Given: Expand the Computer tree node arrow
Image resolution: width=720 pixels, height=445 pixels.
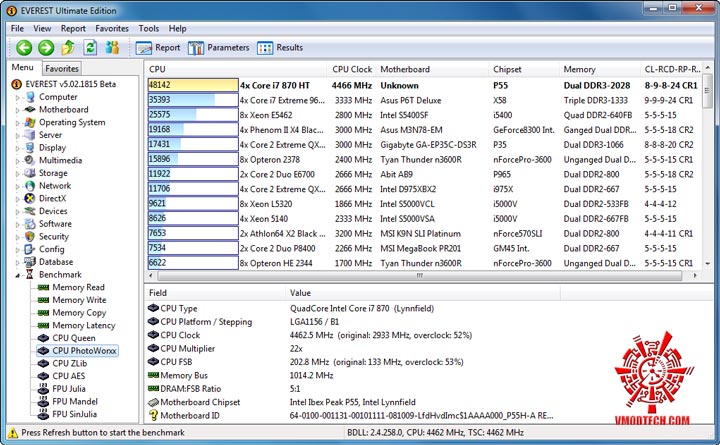Looking at the screenshot, I should point(17,97).
